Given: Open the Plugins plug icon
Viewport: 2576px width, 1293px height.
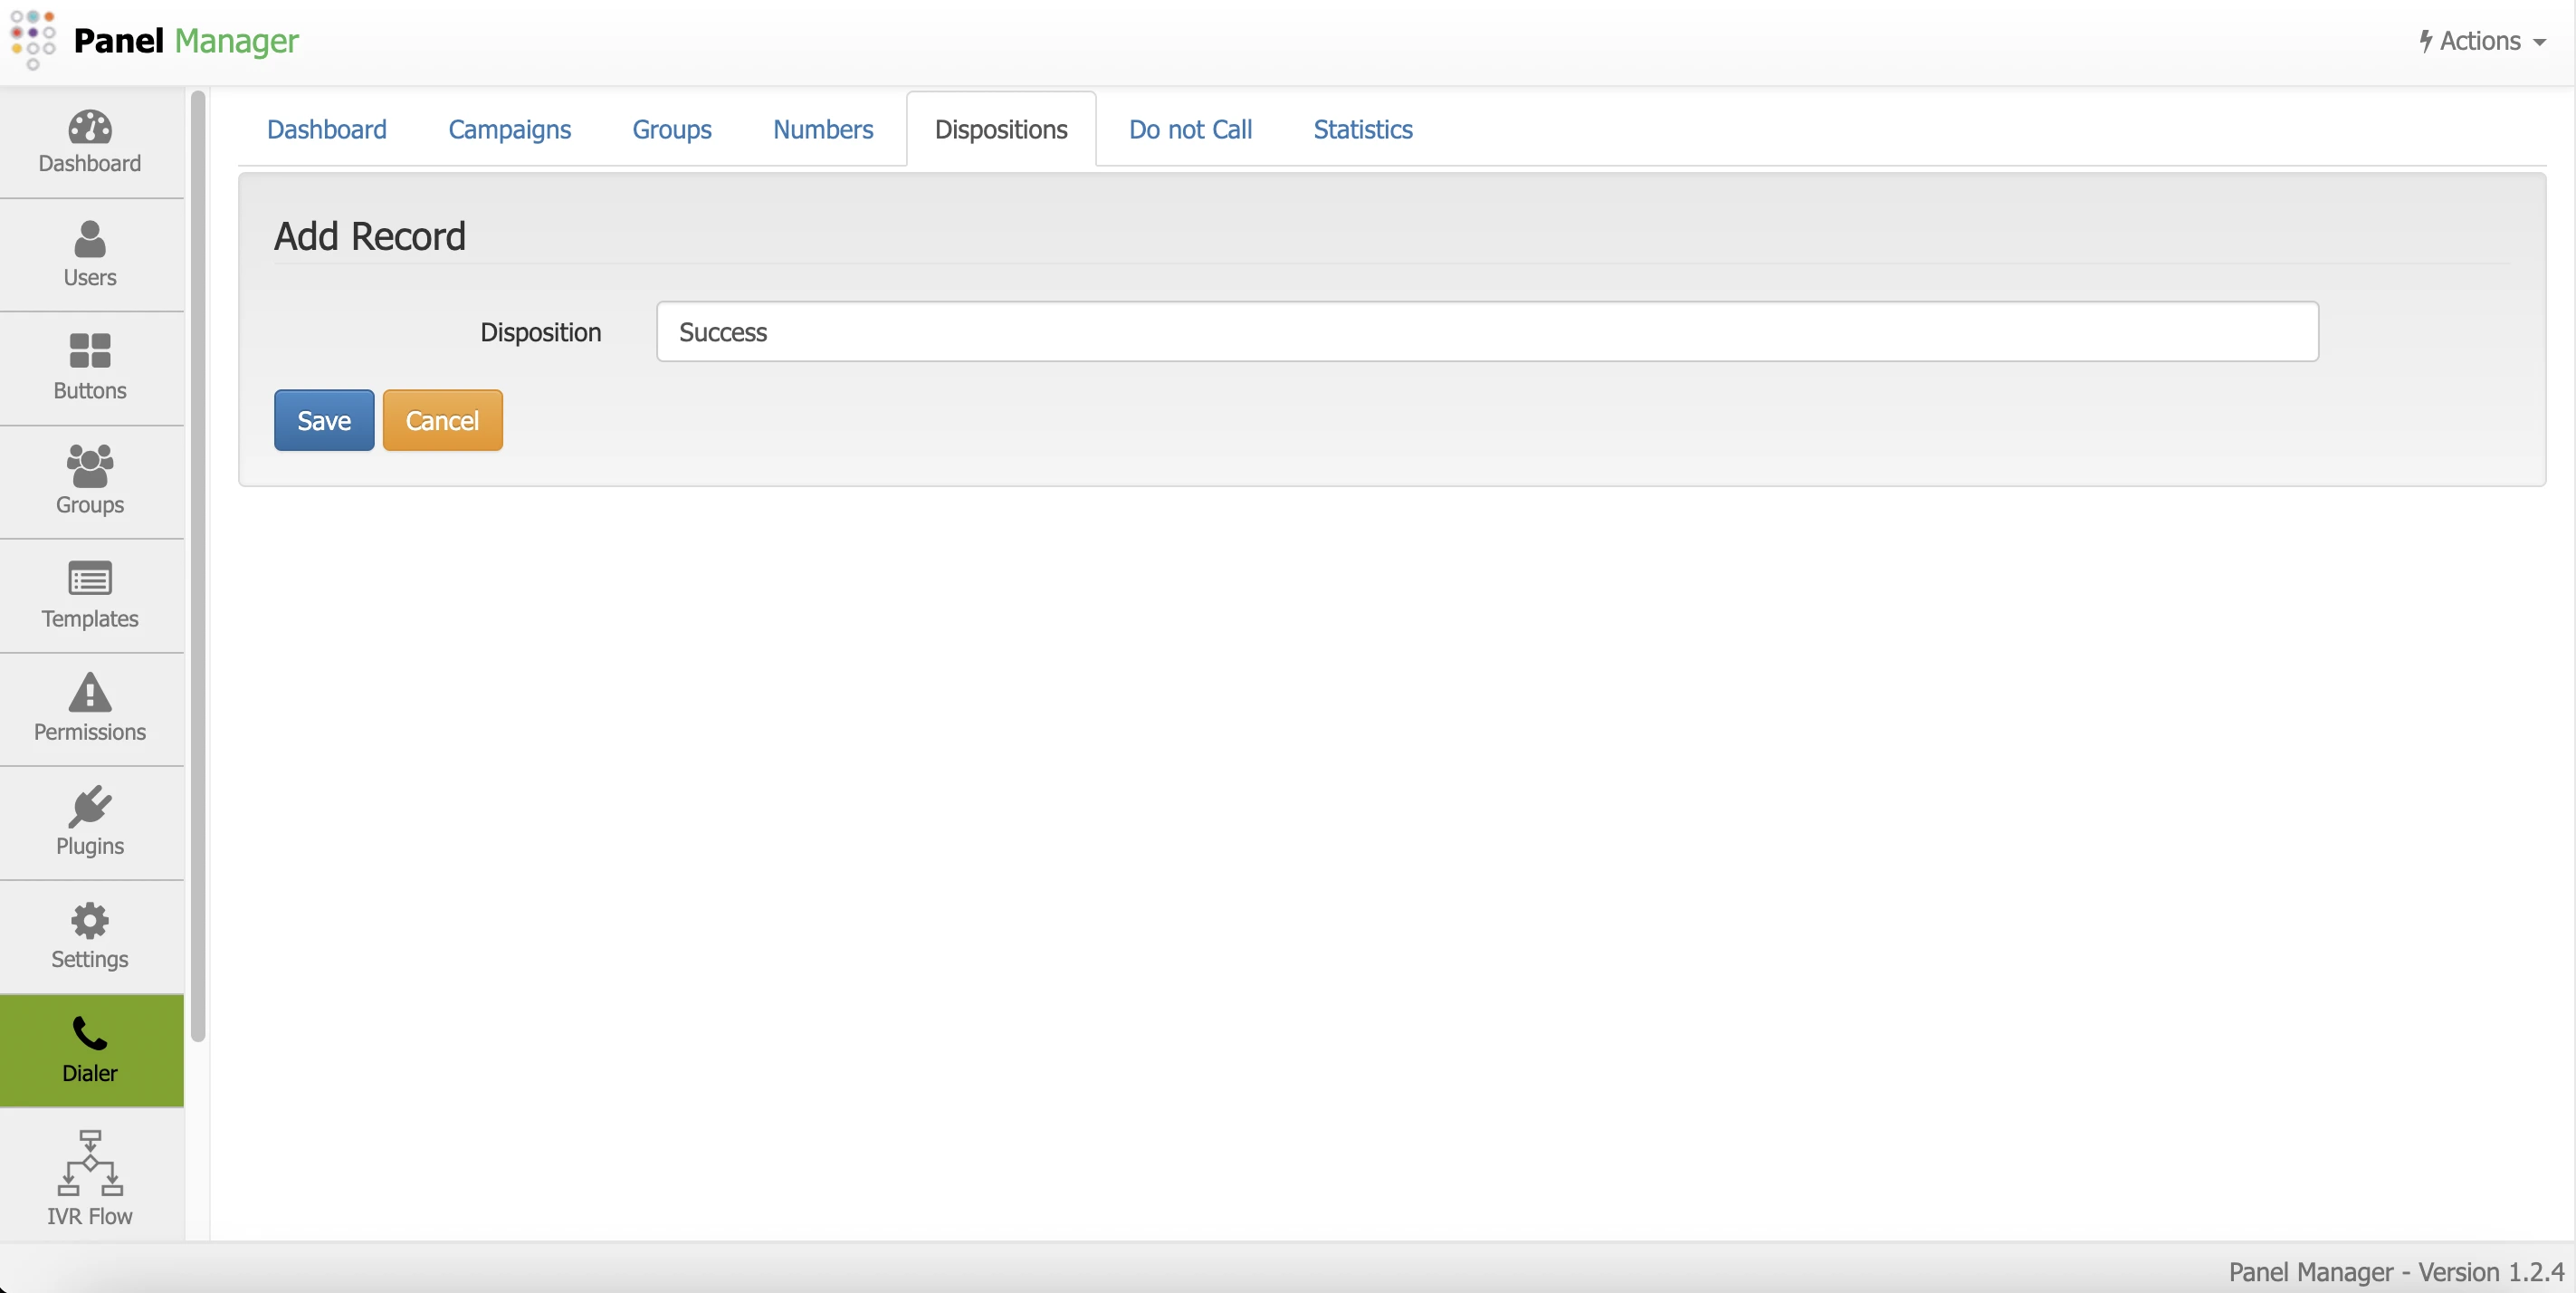Looking at the screenshot, I should click(x=90, y=806).
